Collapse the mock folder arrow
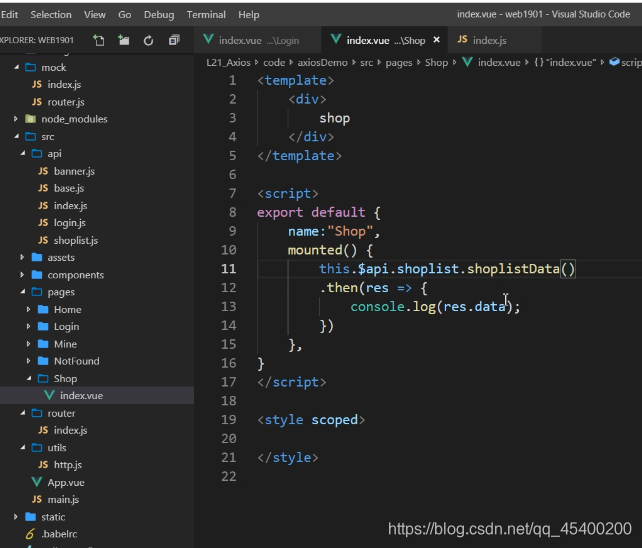Image resolution: width=642 pixels, height=548 pixels. click(16, 67)
